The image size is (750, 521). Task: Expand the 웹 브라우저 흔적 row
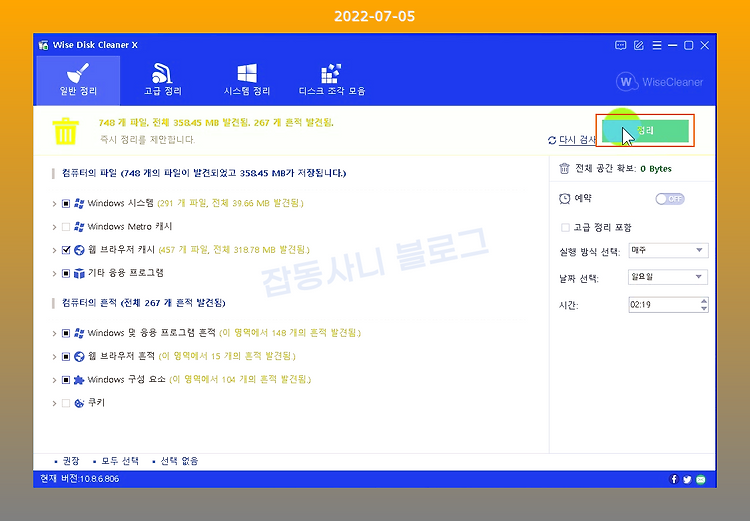click(54, 357)
